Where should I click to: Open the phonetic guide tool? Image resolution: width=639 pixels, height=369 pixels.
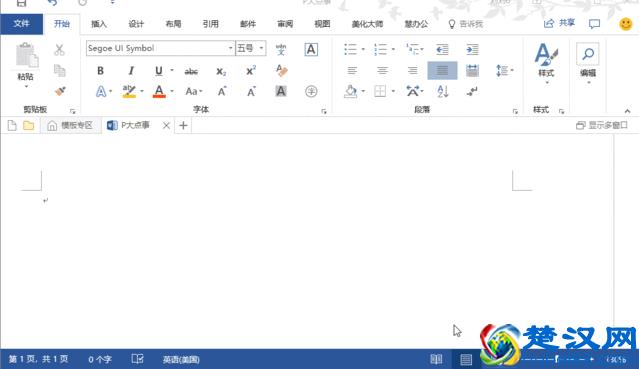[x=281, y=50]
